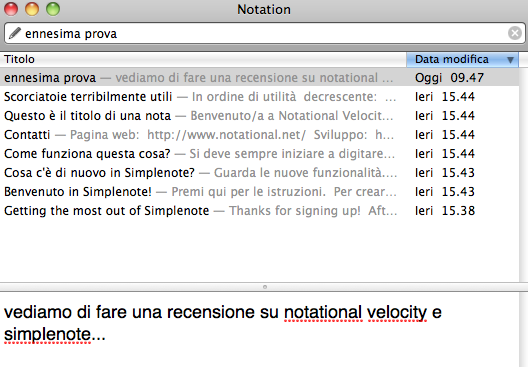
Task: Open 'Scorciatoie terribilmente utili' note
Action: click(x=259, y=96)
